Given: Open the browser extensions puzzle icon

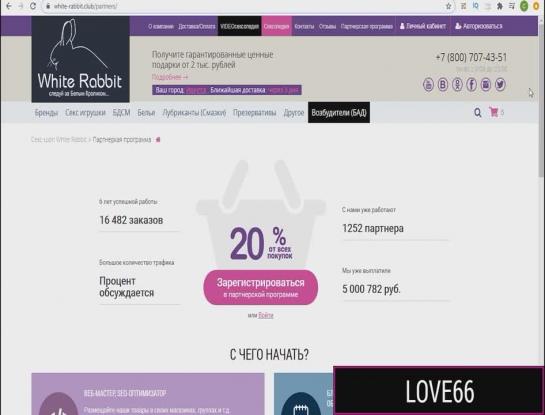Looking at the screenshot, I should (x=500, y=6).
